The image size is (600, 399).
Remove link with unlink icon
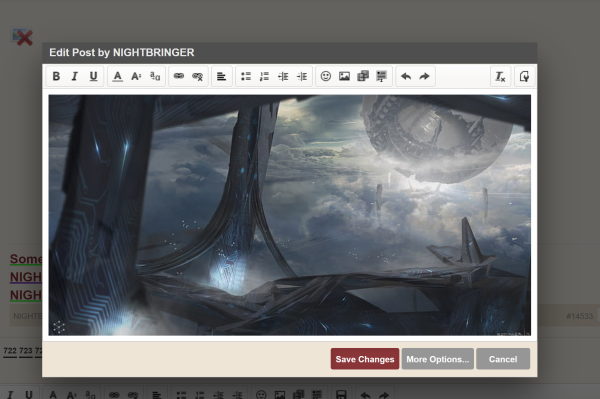(197, 77)
